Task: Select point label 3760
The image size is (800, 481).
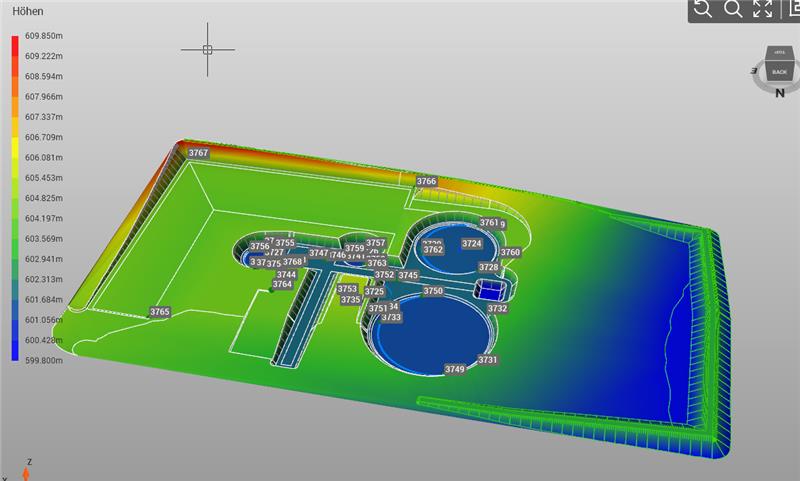Action: (x=510, y=252)
